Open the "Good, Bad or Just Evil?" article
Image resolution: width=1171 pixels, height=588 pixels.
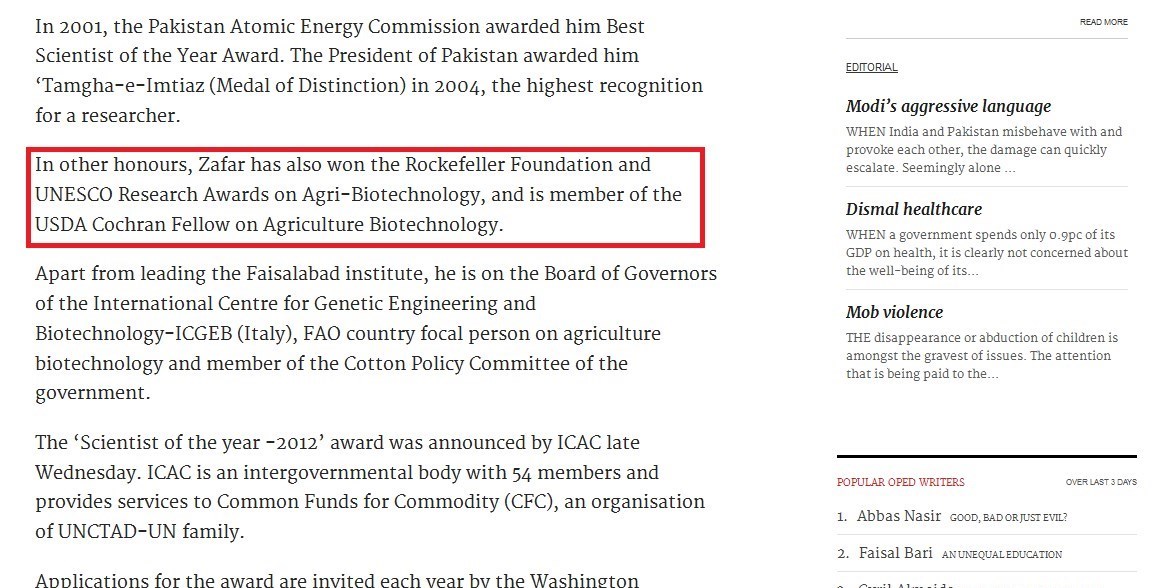pos(1008,518)
